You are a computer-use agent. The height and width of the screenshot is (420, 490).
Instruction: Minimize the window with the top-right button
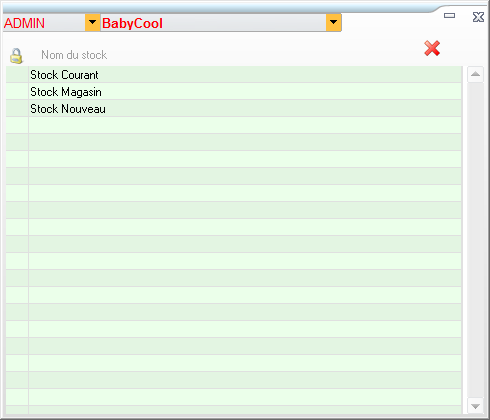449,15
